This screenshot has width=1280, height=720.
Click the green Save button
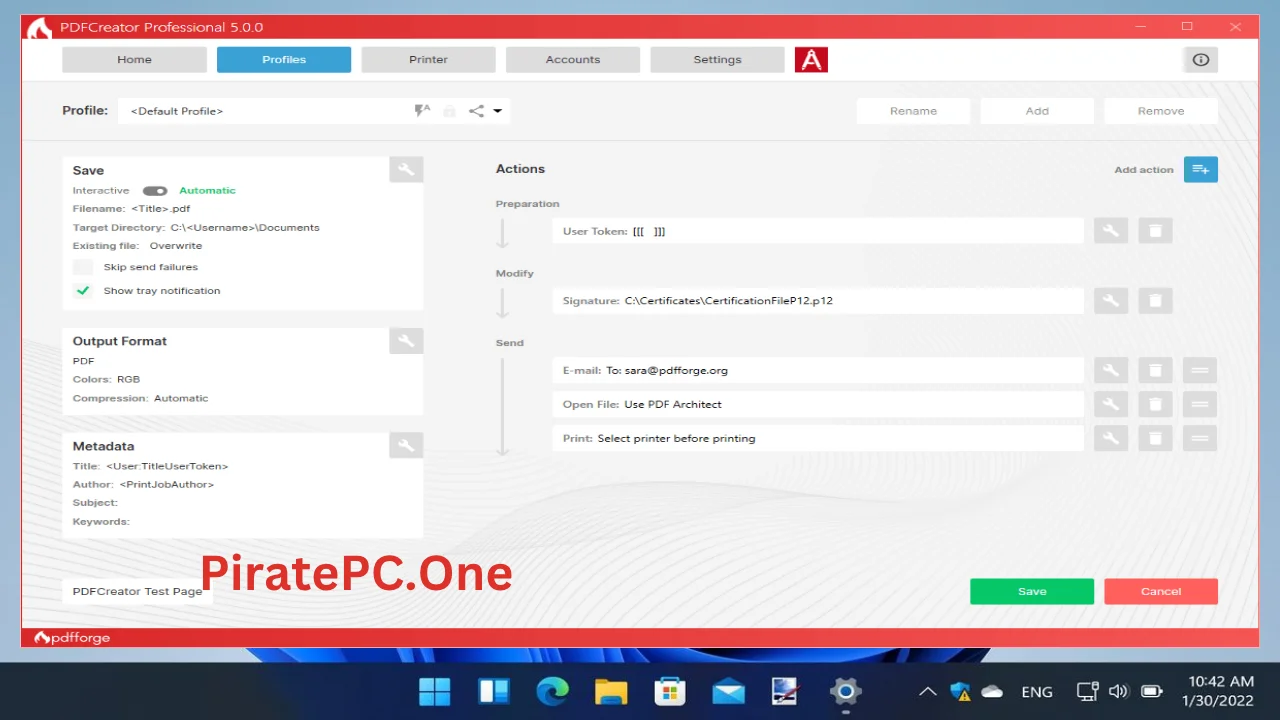pos(1032,591)
